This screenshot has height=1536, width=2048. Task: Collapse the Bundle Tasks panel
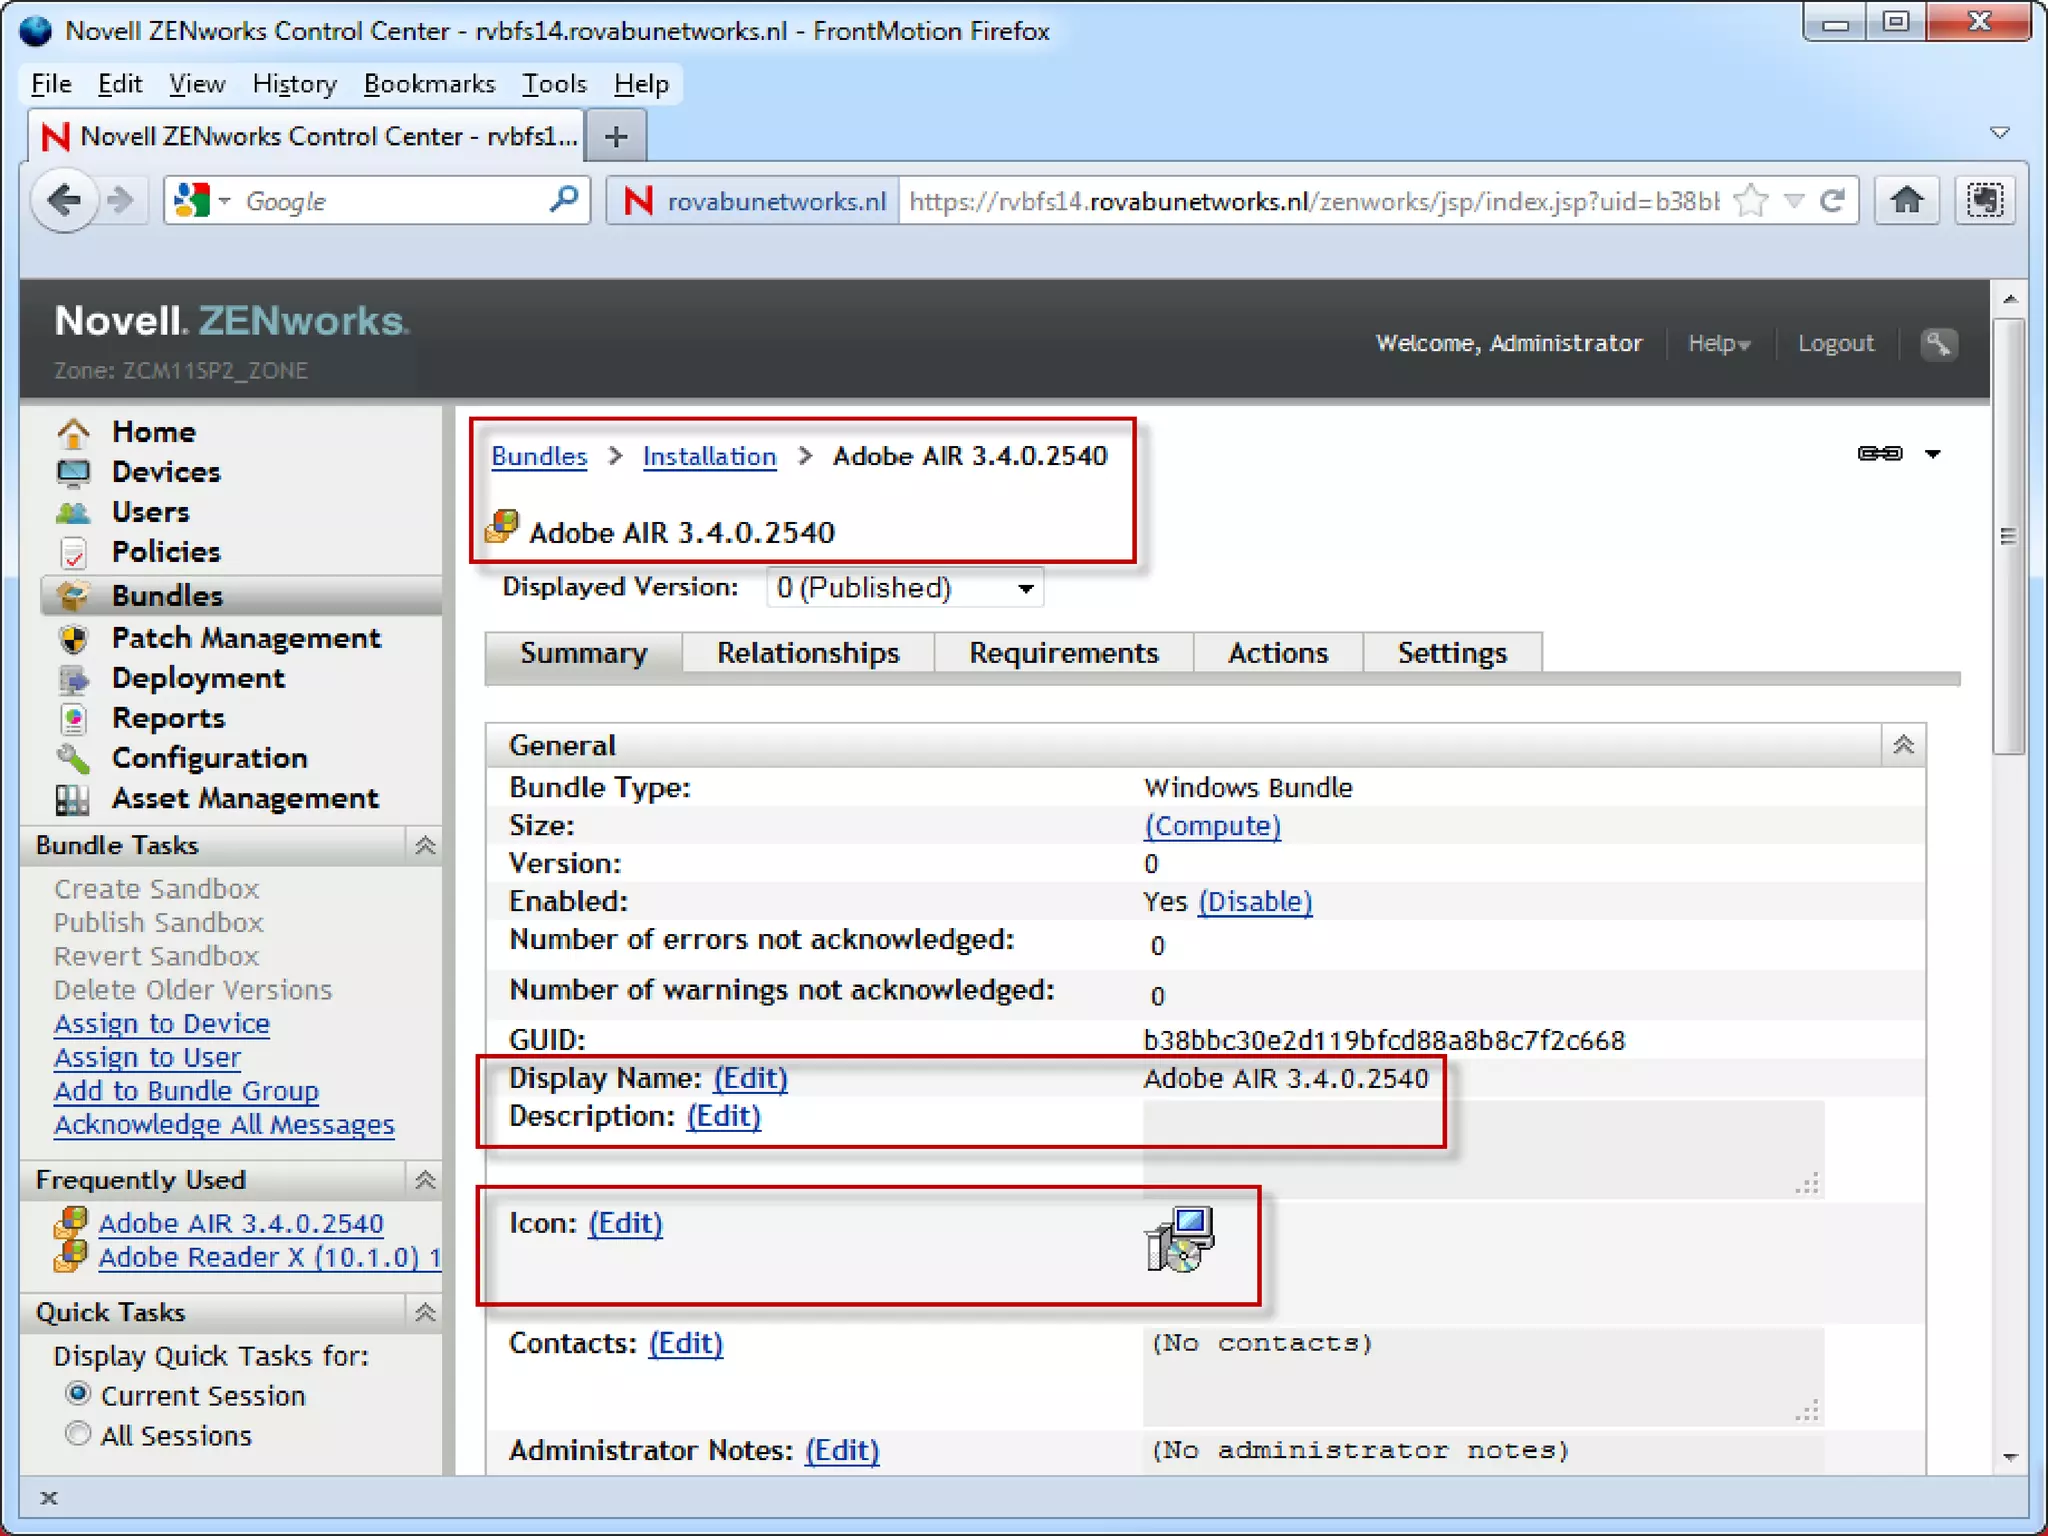pos(425,845)
